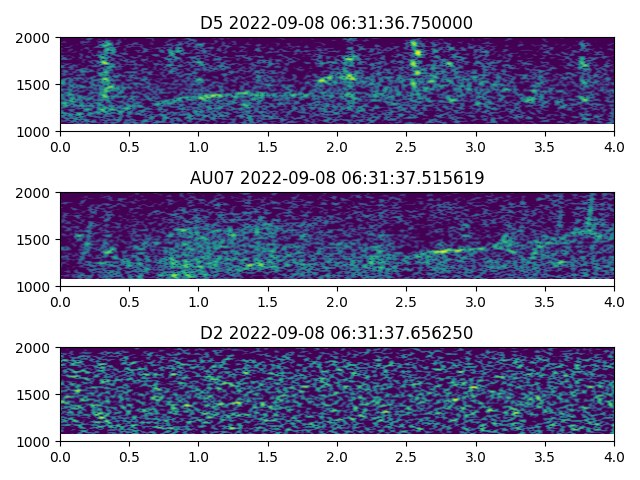The height and width of the screenshot is (480, 640).
Task: Click the 3.5 x-axis tick under D2 plot
Action: tap(545, 456)
